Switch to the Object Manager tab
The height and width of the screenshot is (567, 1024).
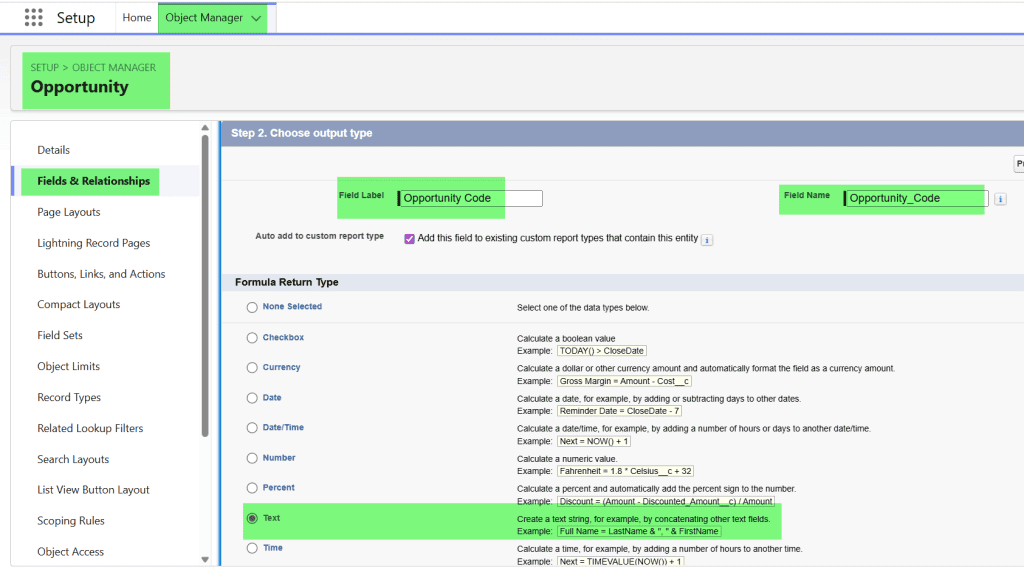(204, 18)
